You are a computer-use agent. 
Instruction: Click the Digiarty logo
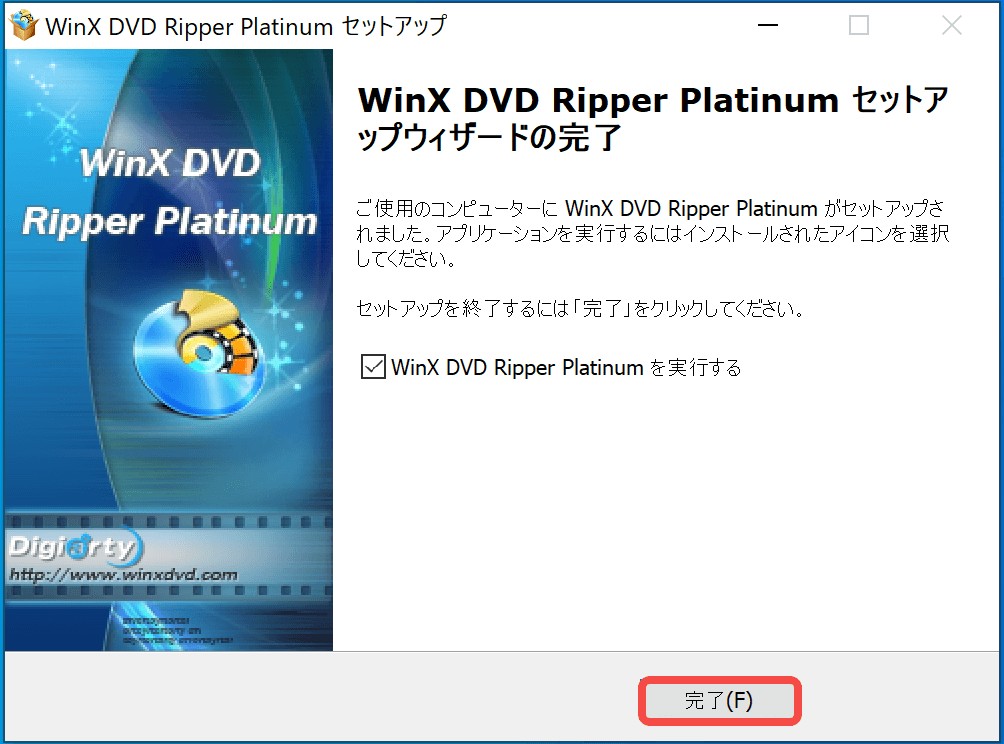pos(76,546)
